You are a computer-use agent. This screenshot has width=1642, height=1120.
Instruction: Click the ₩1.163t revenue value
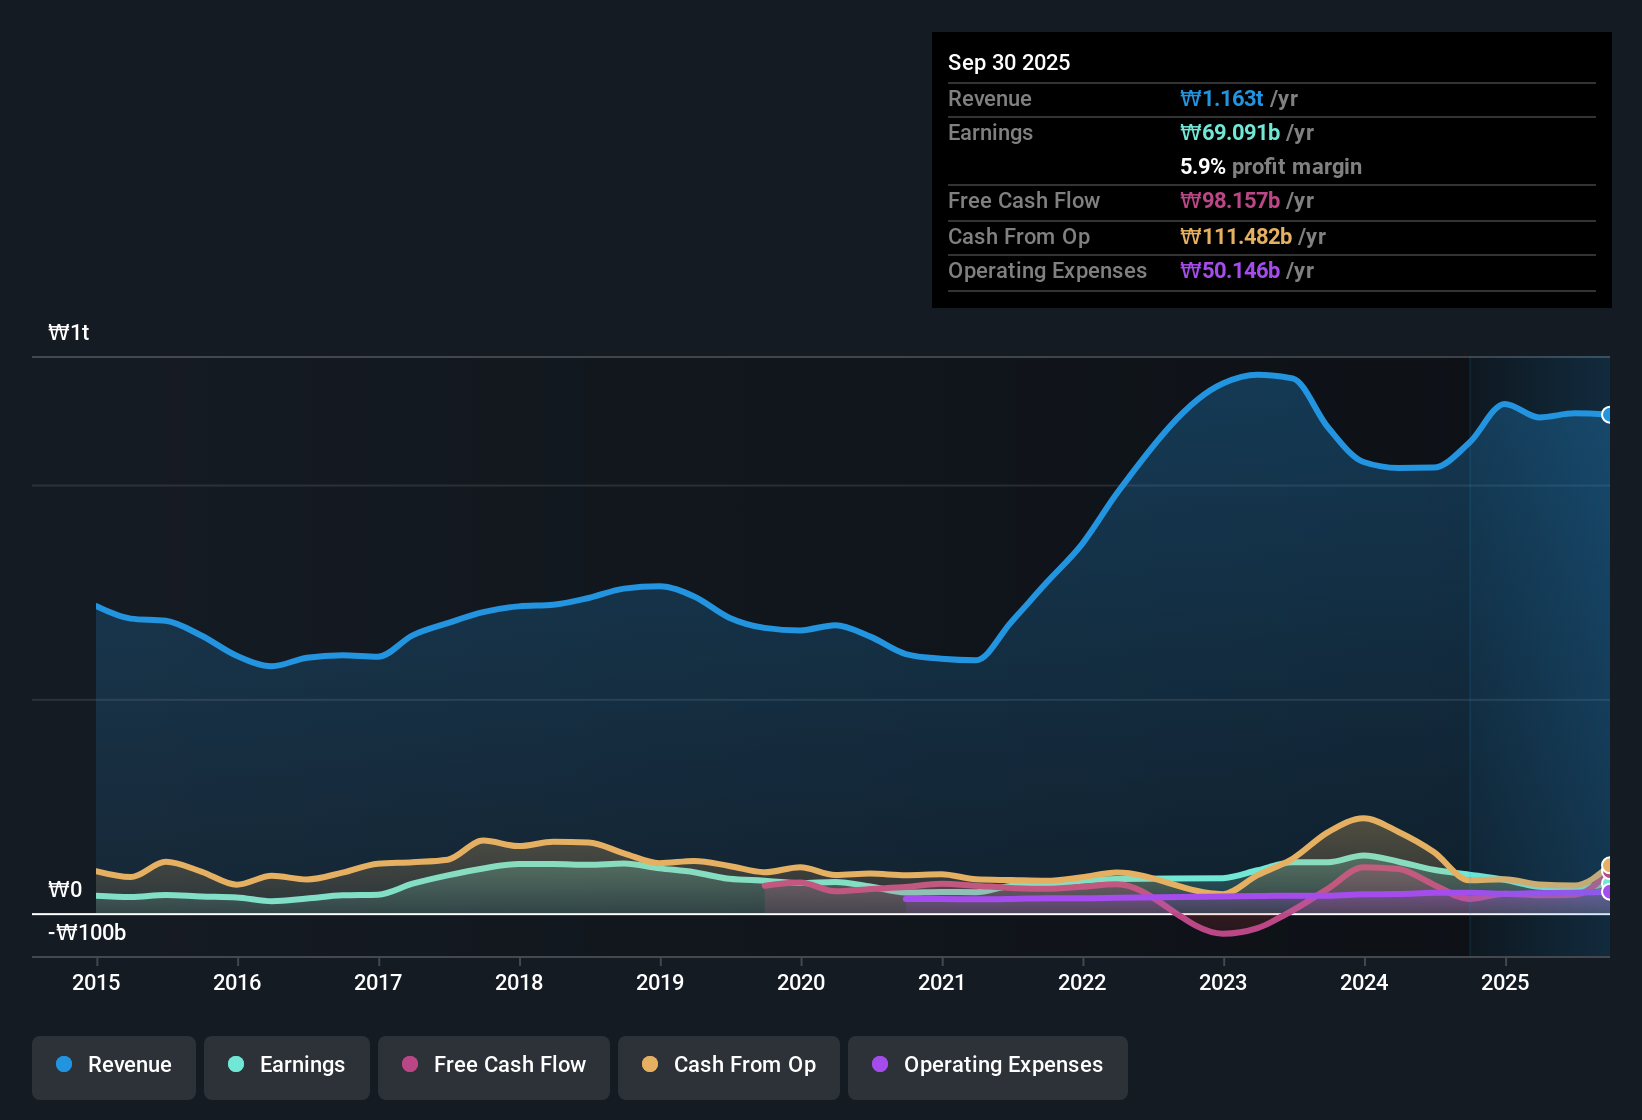click(x=1221, y=98)
